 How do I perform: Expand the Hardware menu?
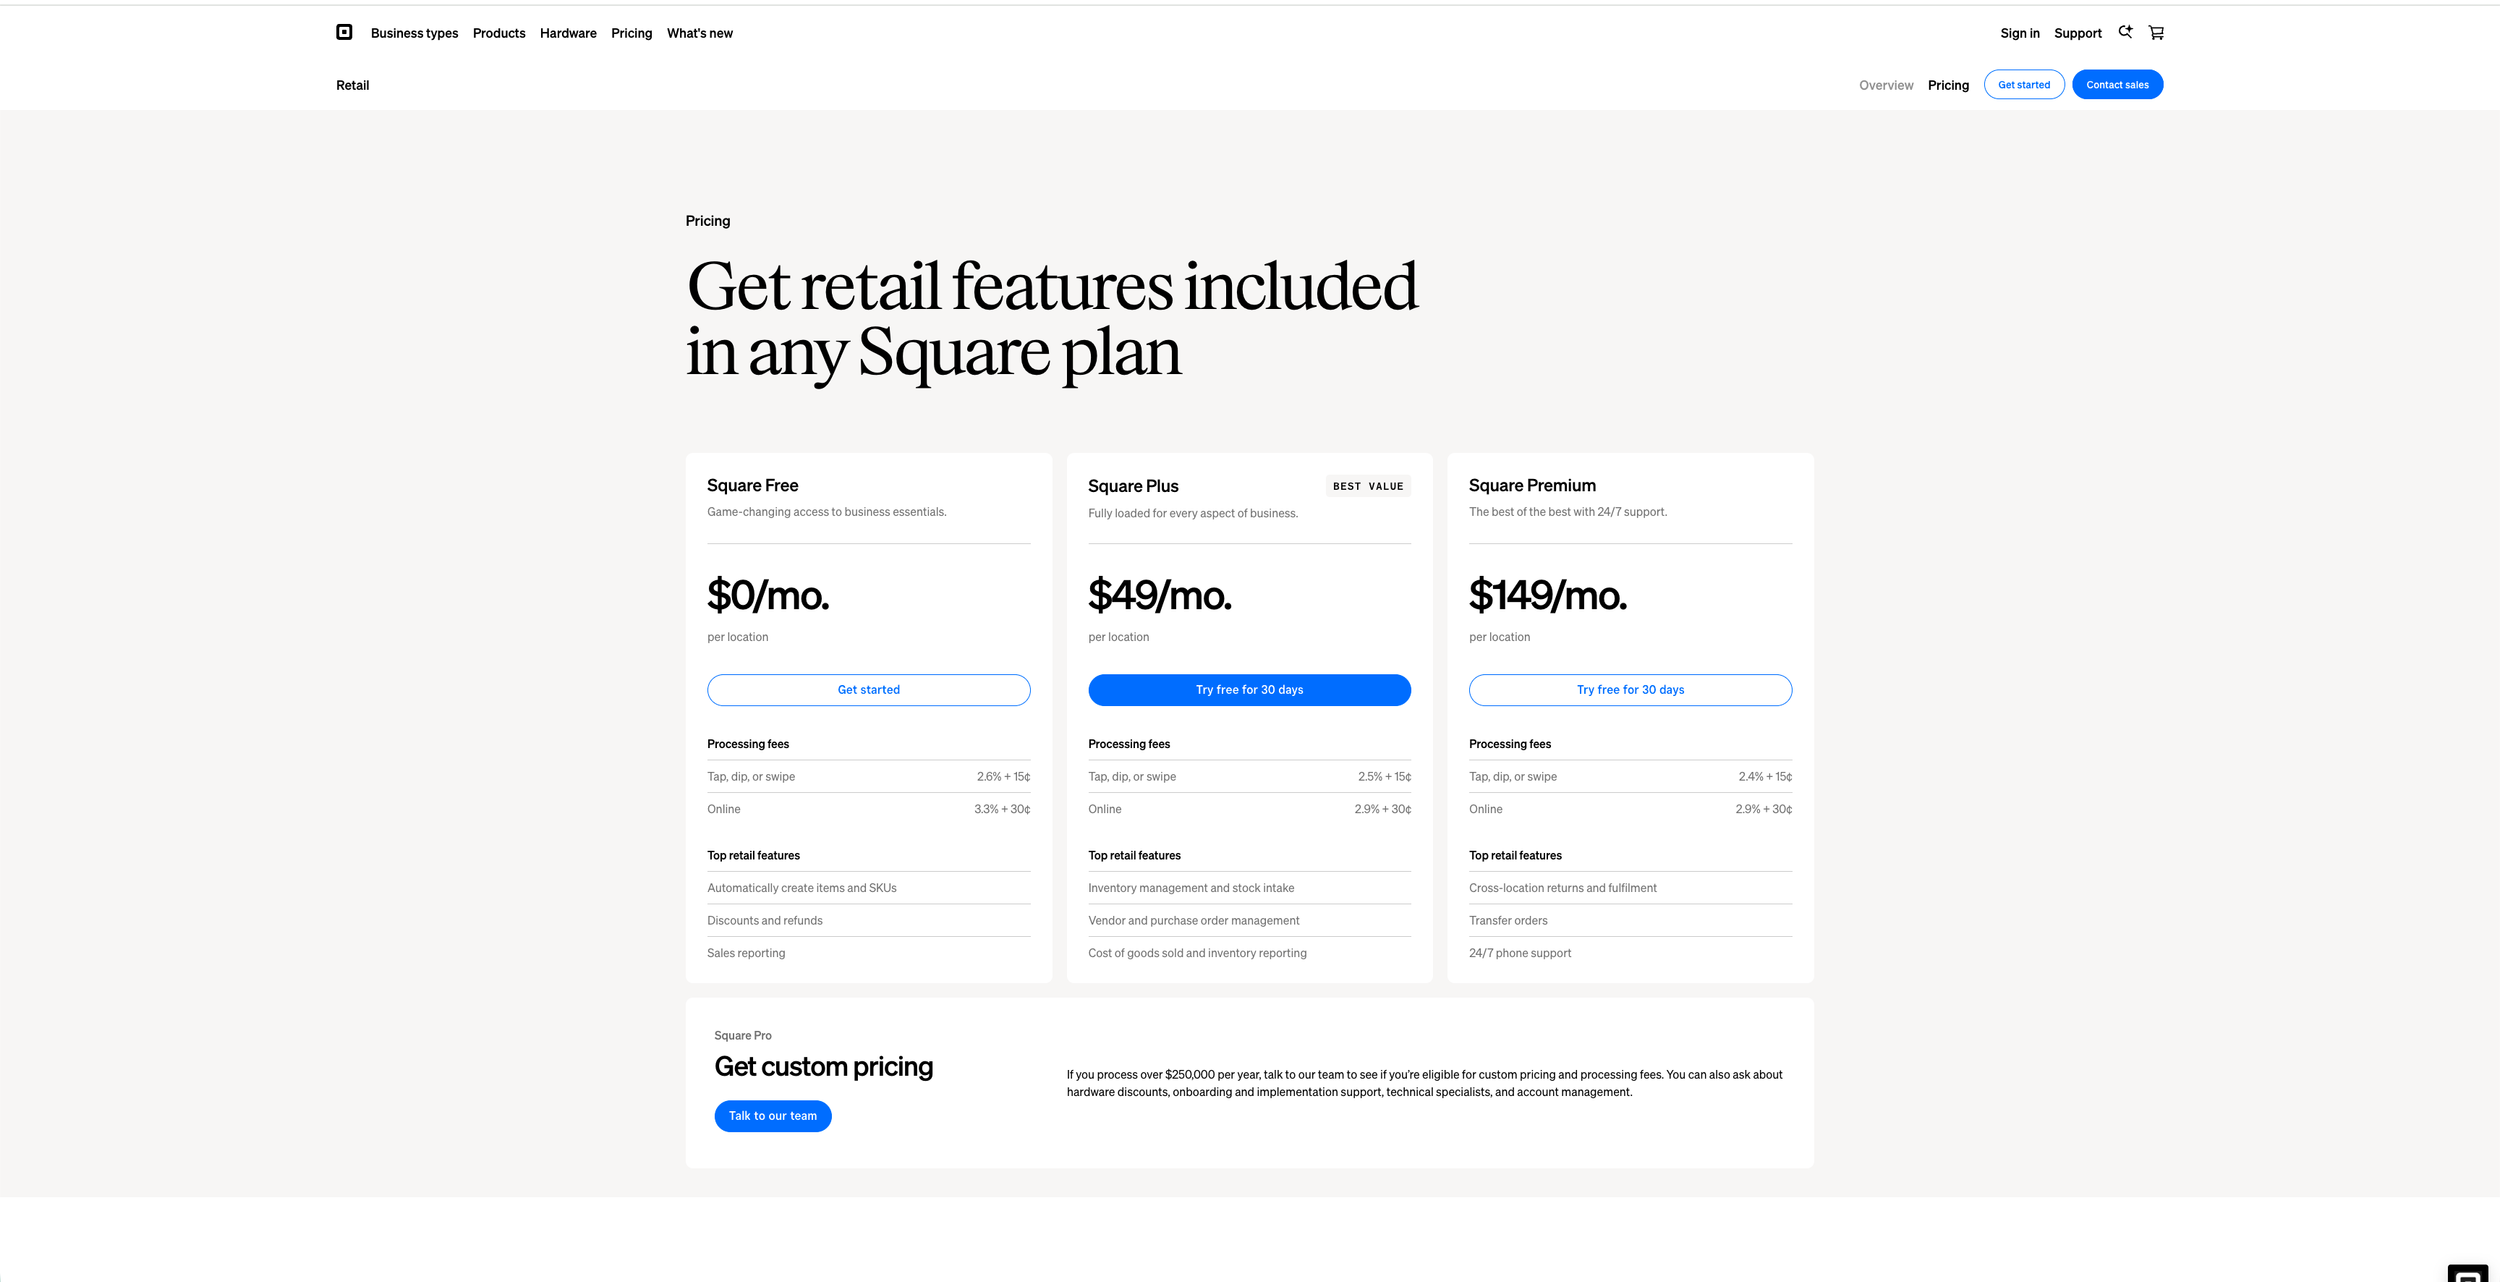pyautogui.click(x=568, y=33)
